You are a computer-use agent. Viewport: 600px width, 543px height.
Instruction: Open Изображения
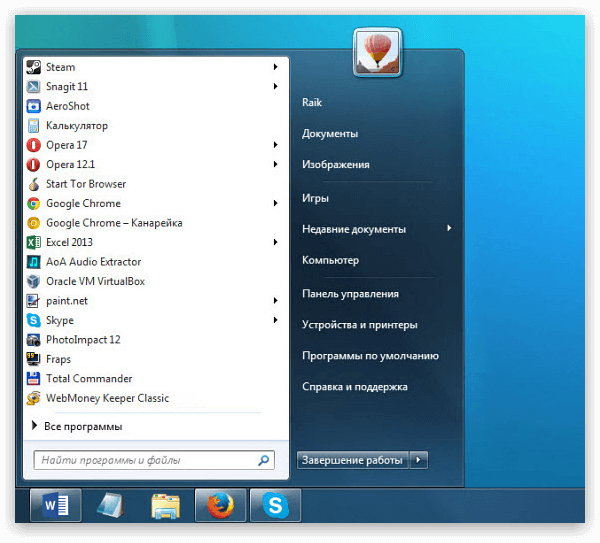click(x=336, y=165)
